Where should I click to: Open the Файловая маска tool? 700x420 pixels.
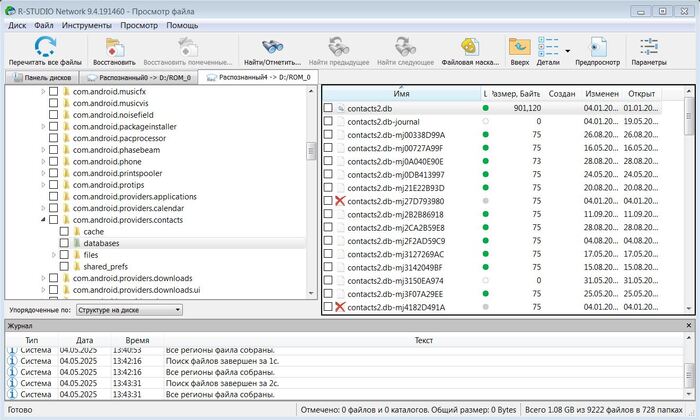pos(470,47)
